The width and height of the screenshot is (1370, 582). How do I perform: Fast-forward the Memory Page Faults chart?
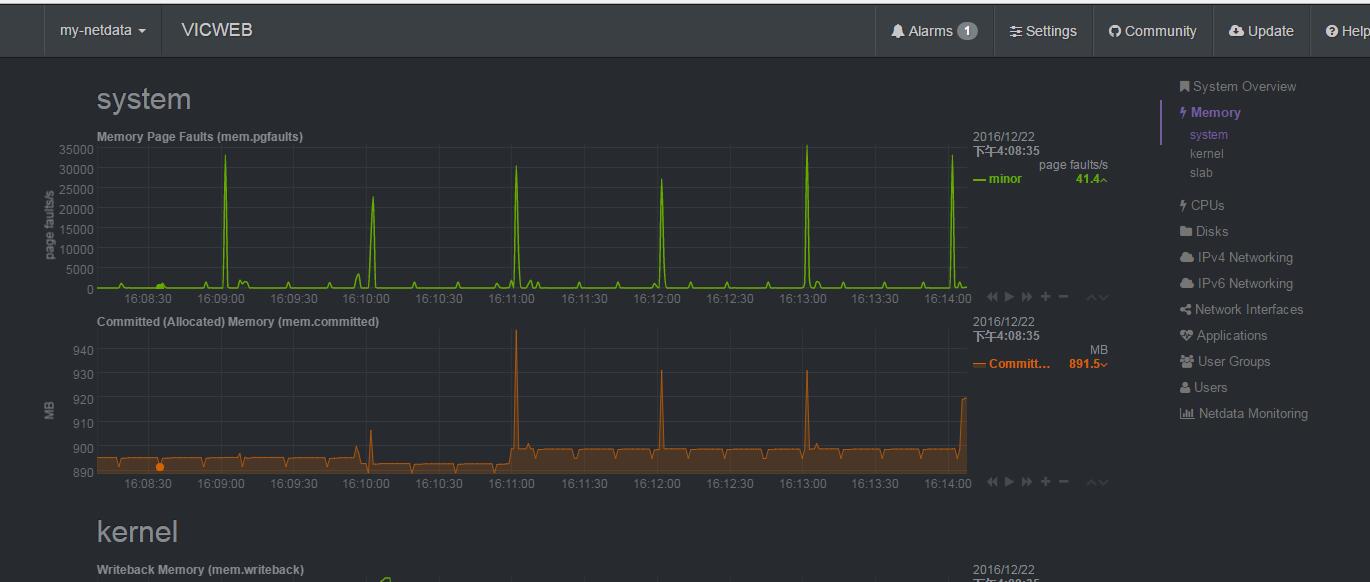(x=1027, y=297)
